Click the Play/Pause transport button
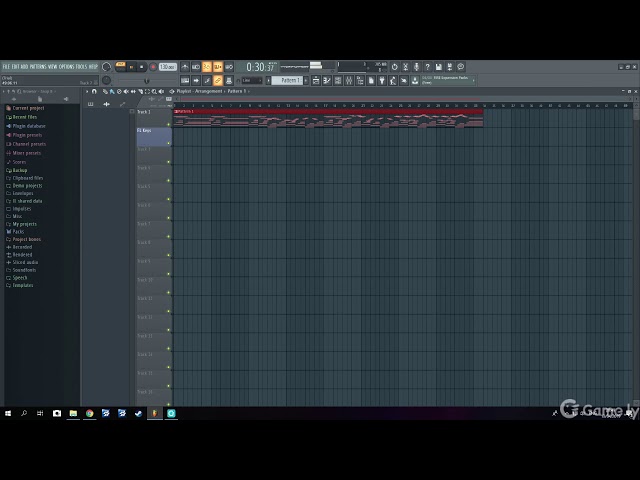The height and width of the screenshot is (480, 640). [x=131, y=67]
